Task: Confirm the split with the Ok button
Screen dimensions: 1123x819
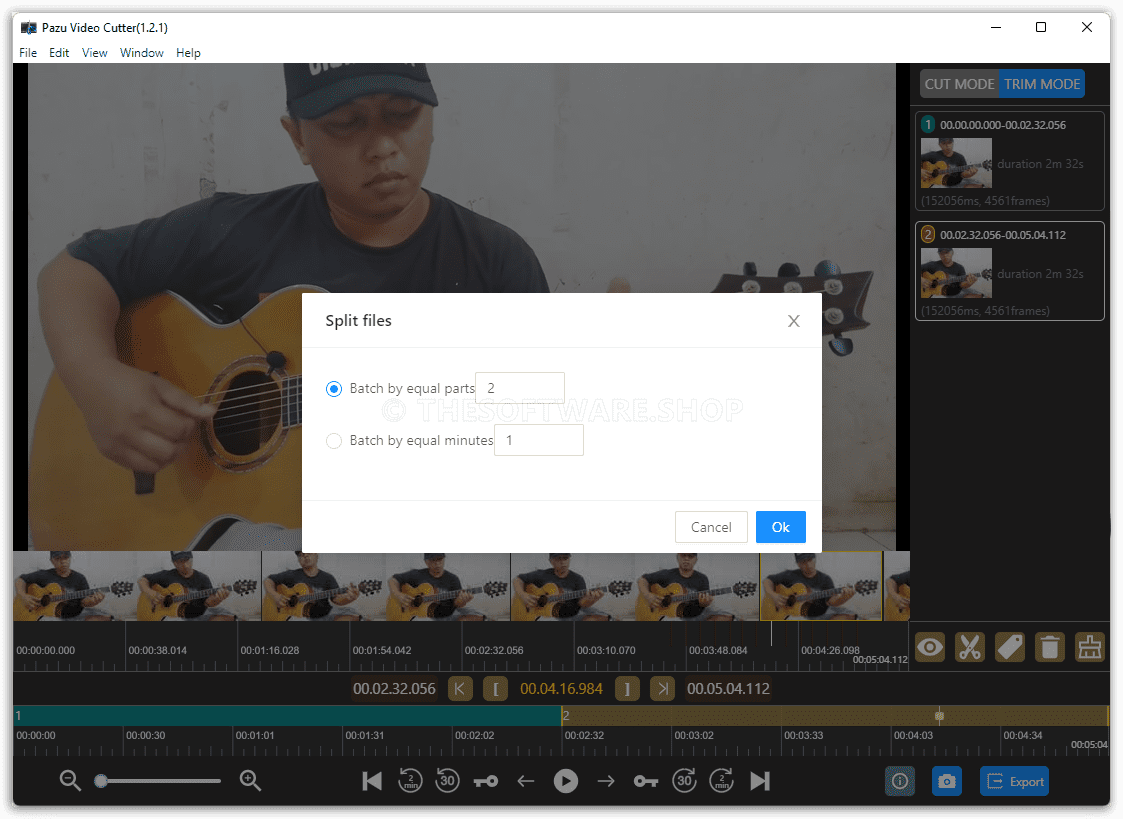Action: (x=781, y=527)
